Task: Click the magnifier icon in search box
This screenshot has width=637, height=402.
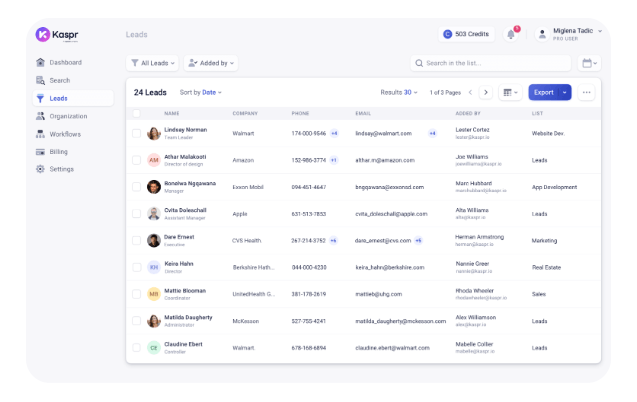Action: pyautogui.click(x=419, y=63)
